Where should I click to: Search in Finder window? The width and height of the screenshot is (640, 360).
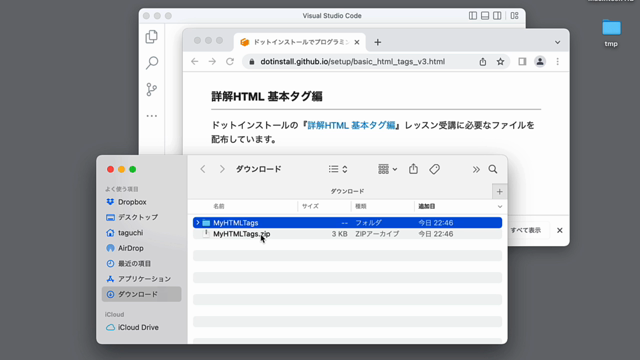(493, 169)
